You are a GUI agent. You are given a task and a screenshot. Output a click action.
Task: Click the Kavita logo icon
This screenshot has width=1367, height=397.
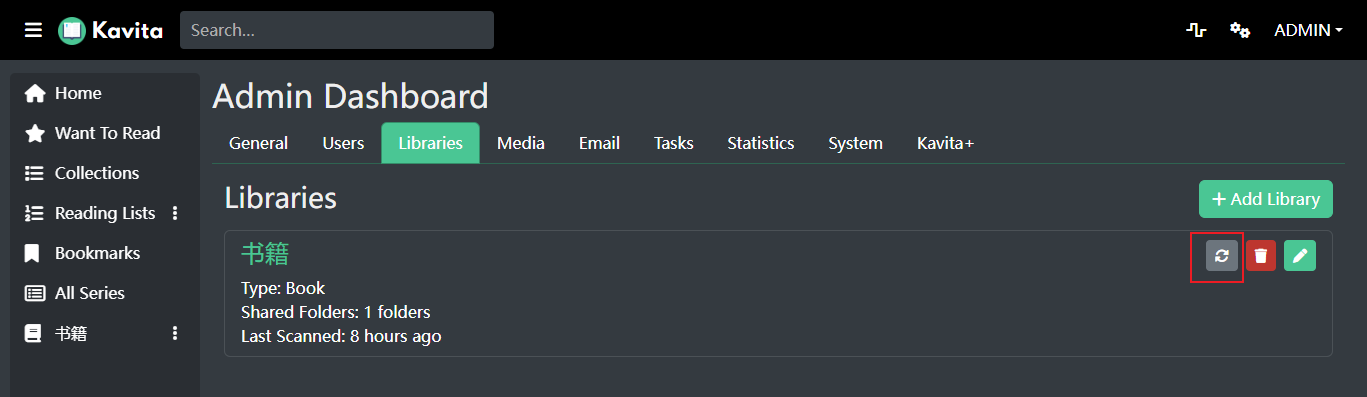(x=72, y=30)
